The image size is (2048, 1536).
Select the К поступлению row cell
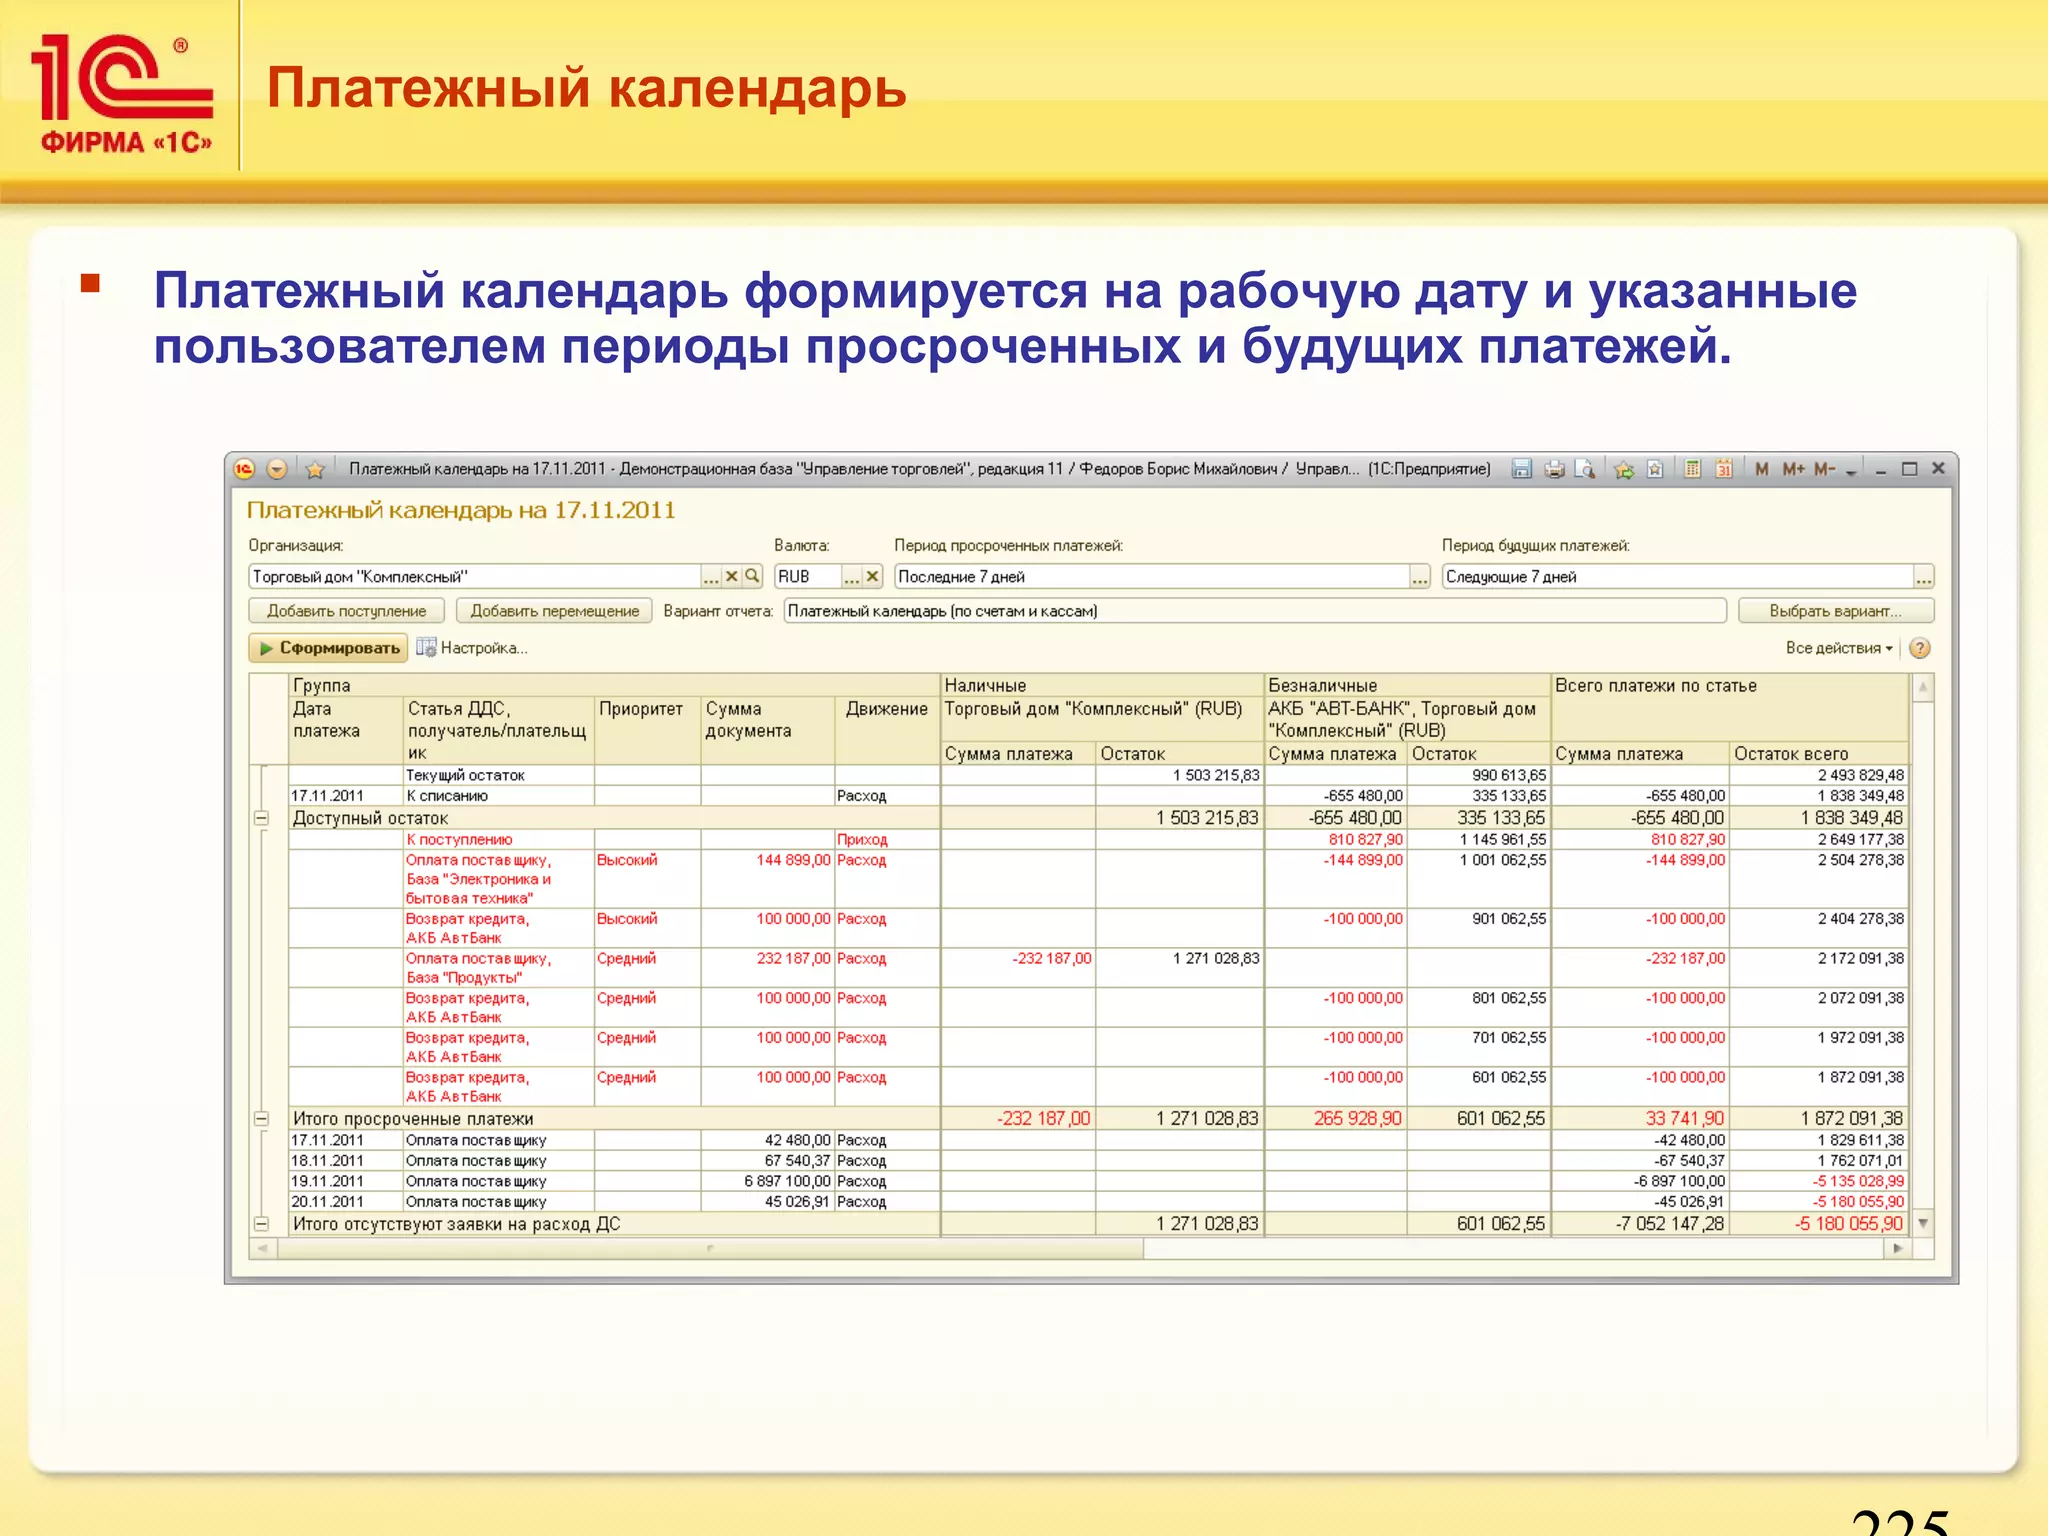coord(498,840)
